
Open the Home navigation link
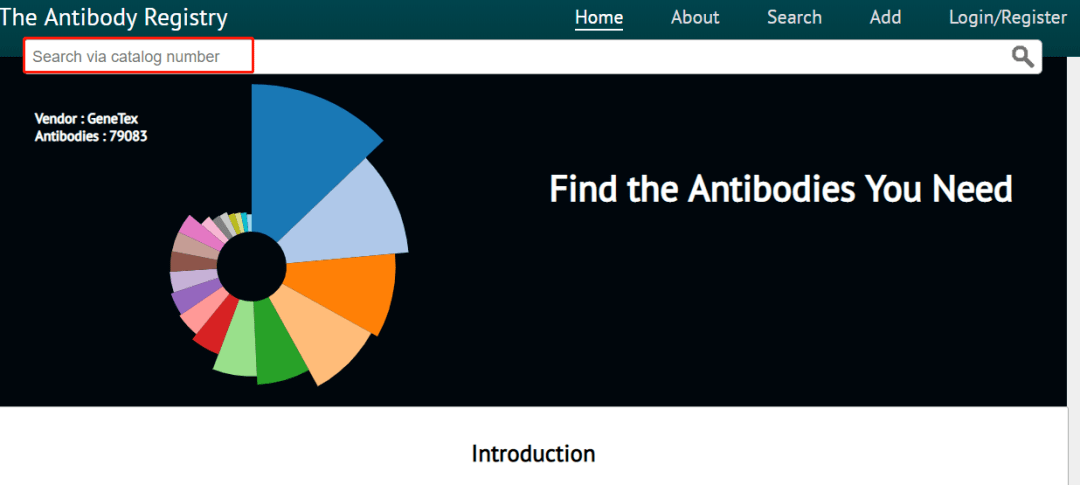[599, 17]
